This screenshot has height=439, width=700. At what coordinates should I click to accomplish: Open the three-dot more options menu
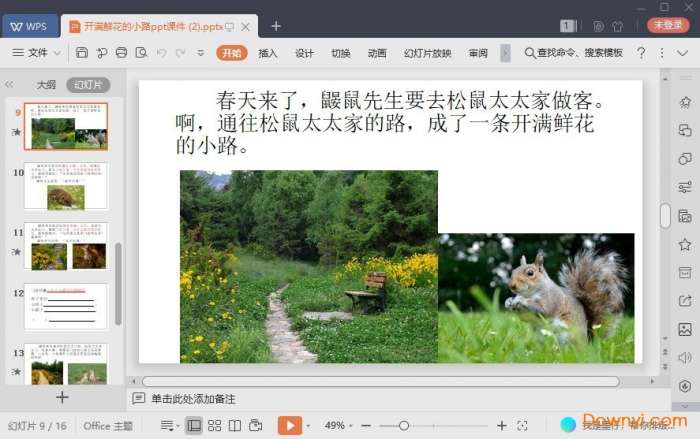click(662, 53)
